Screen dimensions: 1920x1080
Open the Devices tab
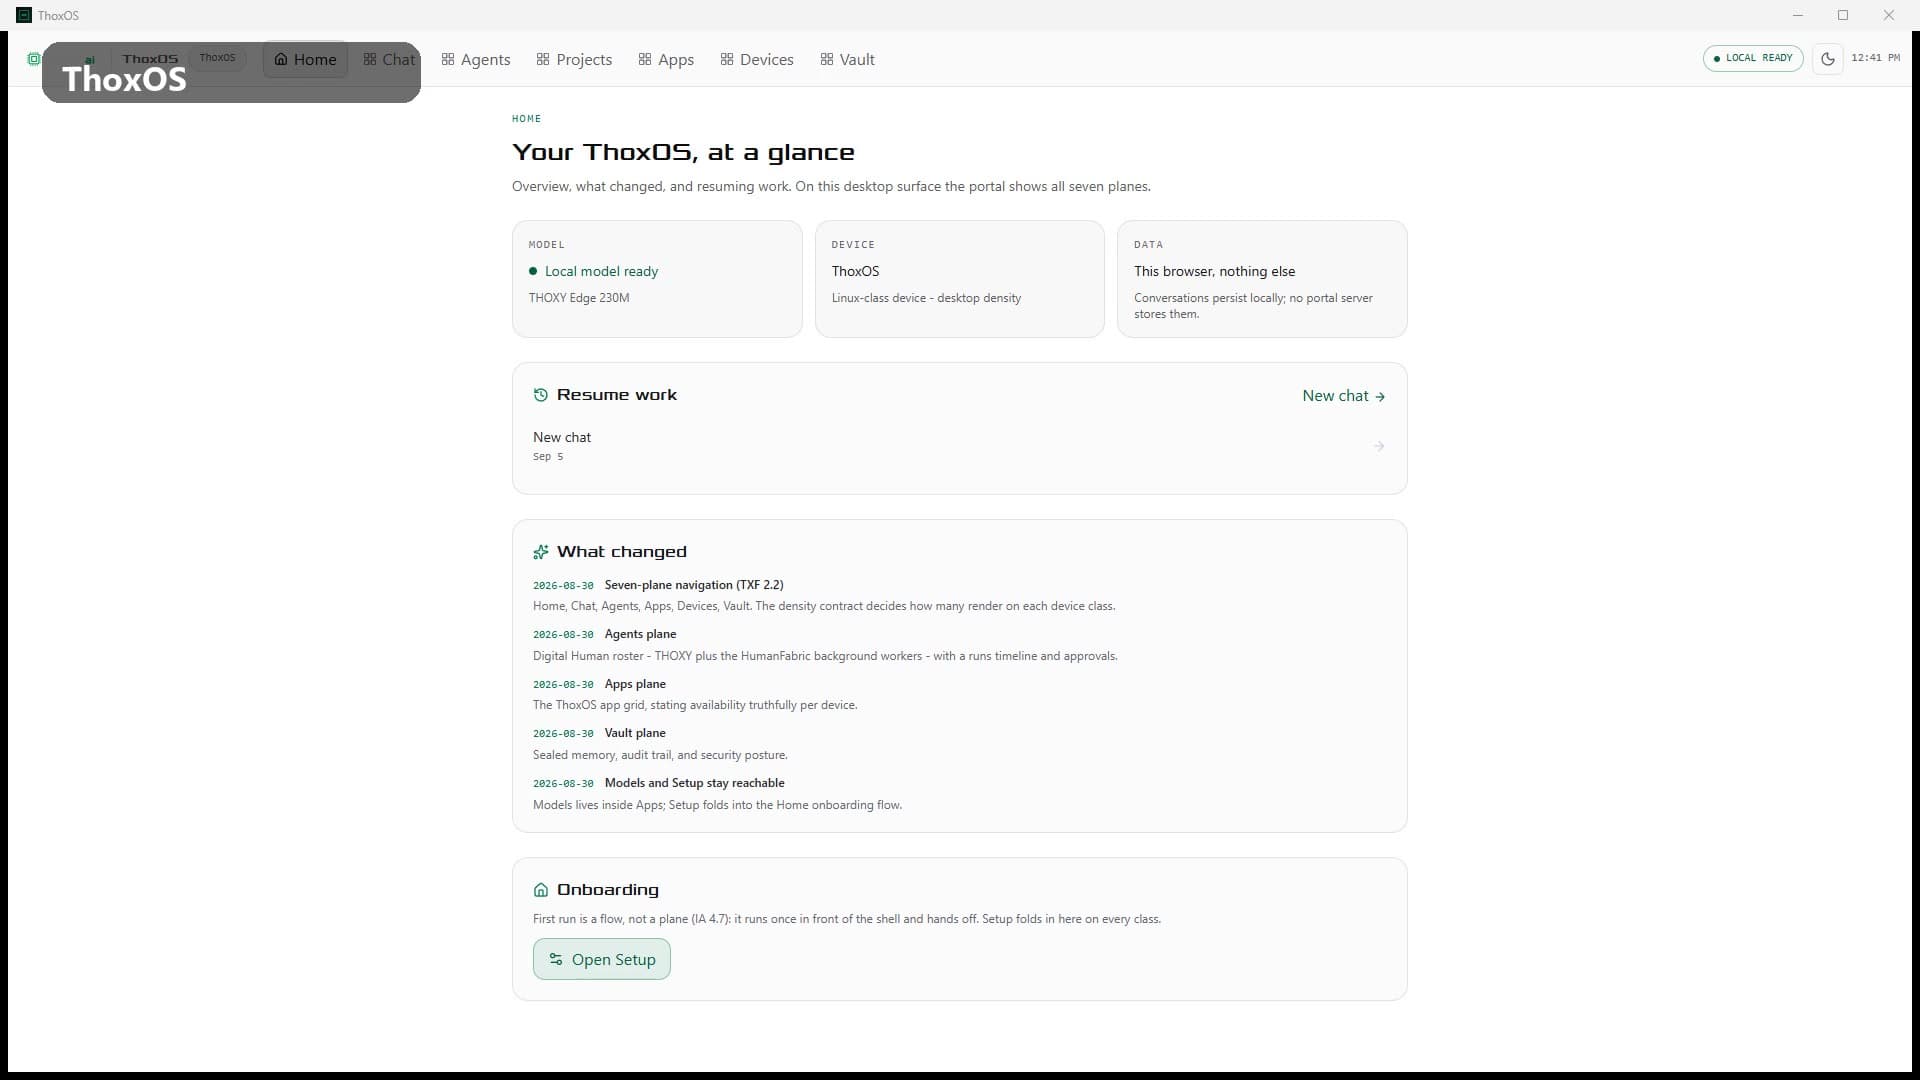point(757,60)
